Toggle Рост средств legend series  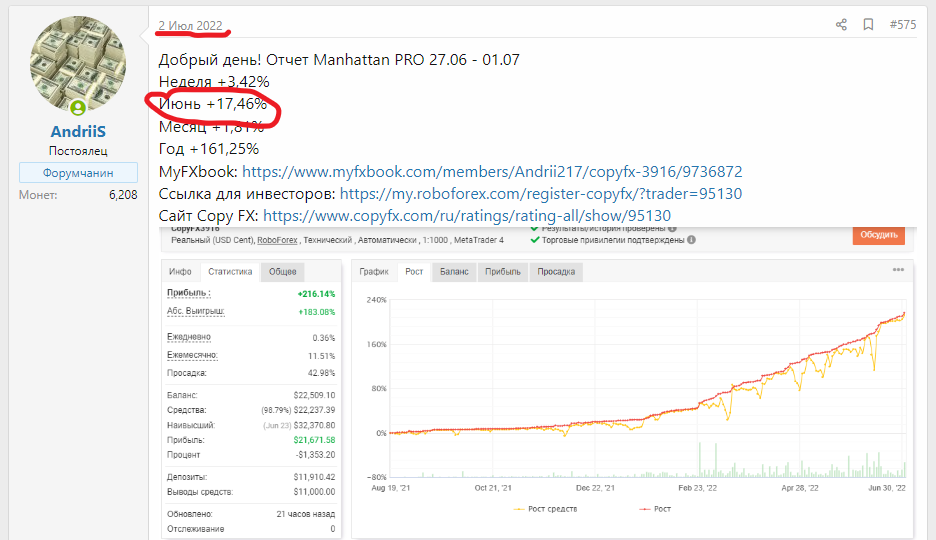pos(545,509)
